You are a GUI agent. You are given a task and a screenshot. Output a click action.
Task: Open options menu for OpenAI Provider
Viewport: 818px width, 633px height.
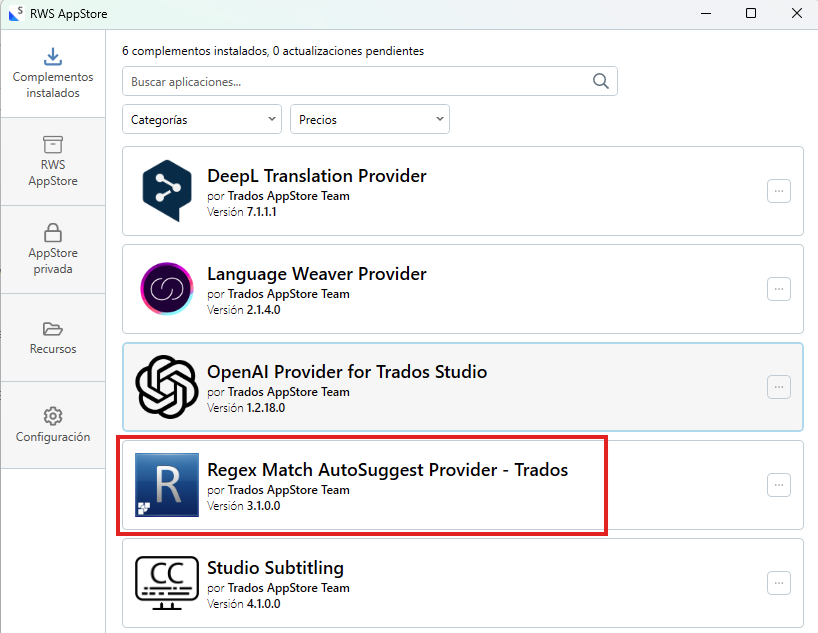(778, 387)
